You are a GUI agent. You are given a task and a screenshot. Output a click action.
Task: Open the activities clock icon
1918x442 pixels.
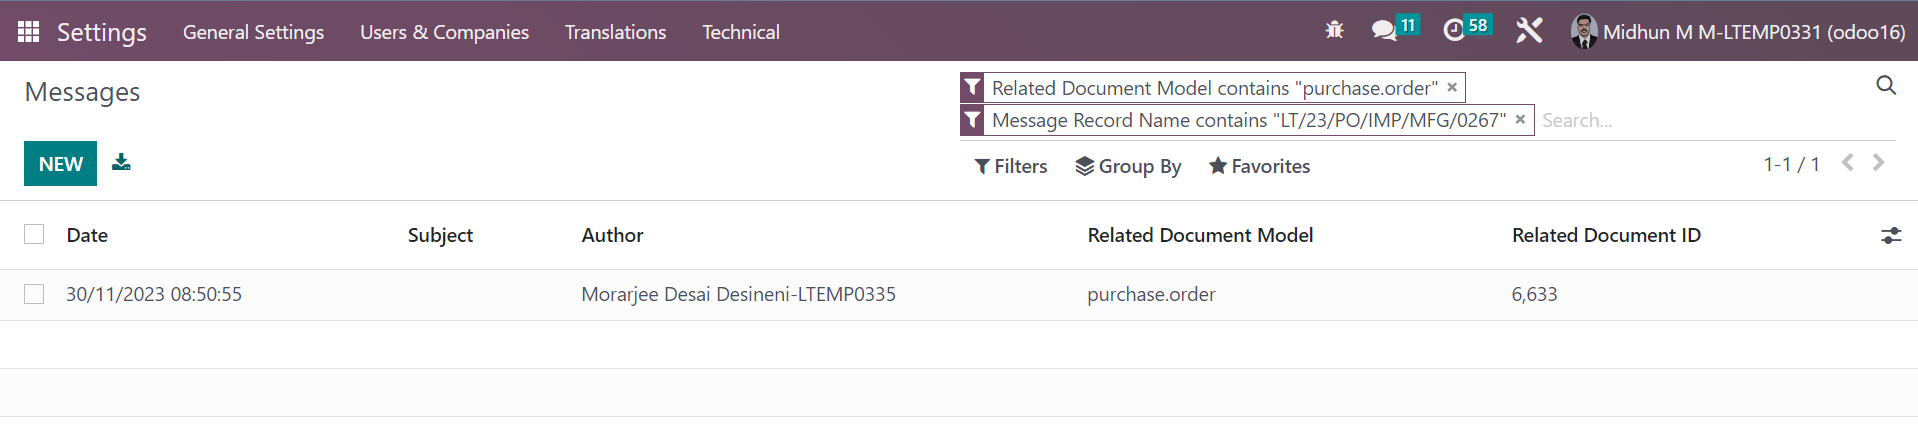click(1454, 30)
